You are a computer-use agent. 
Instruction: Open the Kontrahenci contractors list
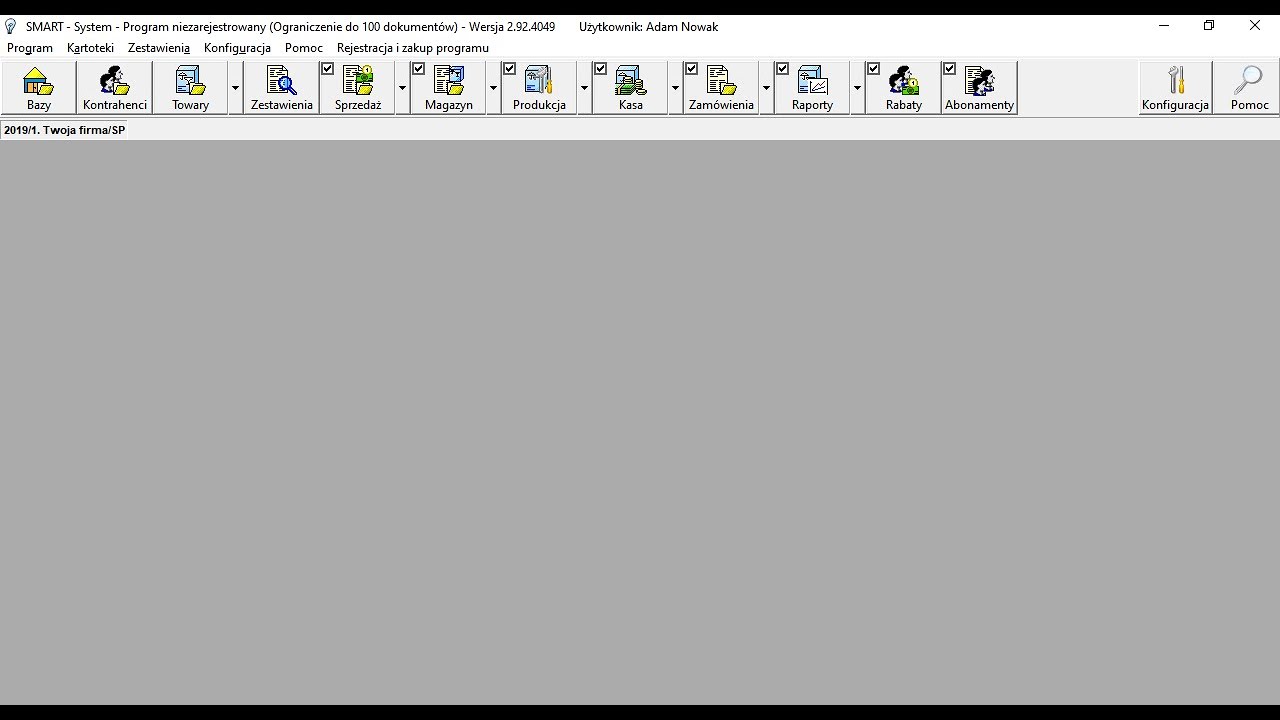(115, 88)
